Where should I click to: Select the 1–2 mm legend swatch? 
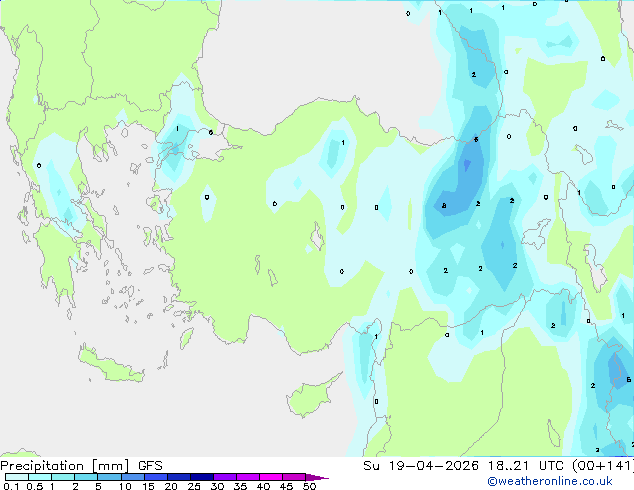(x=63, y=477)
